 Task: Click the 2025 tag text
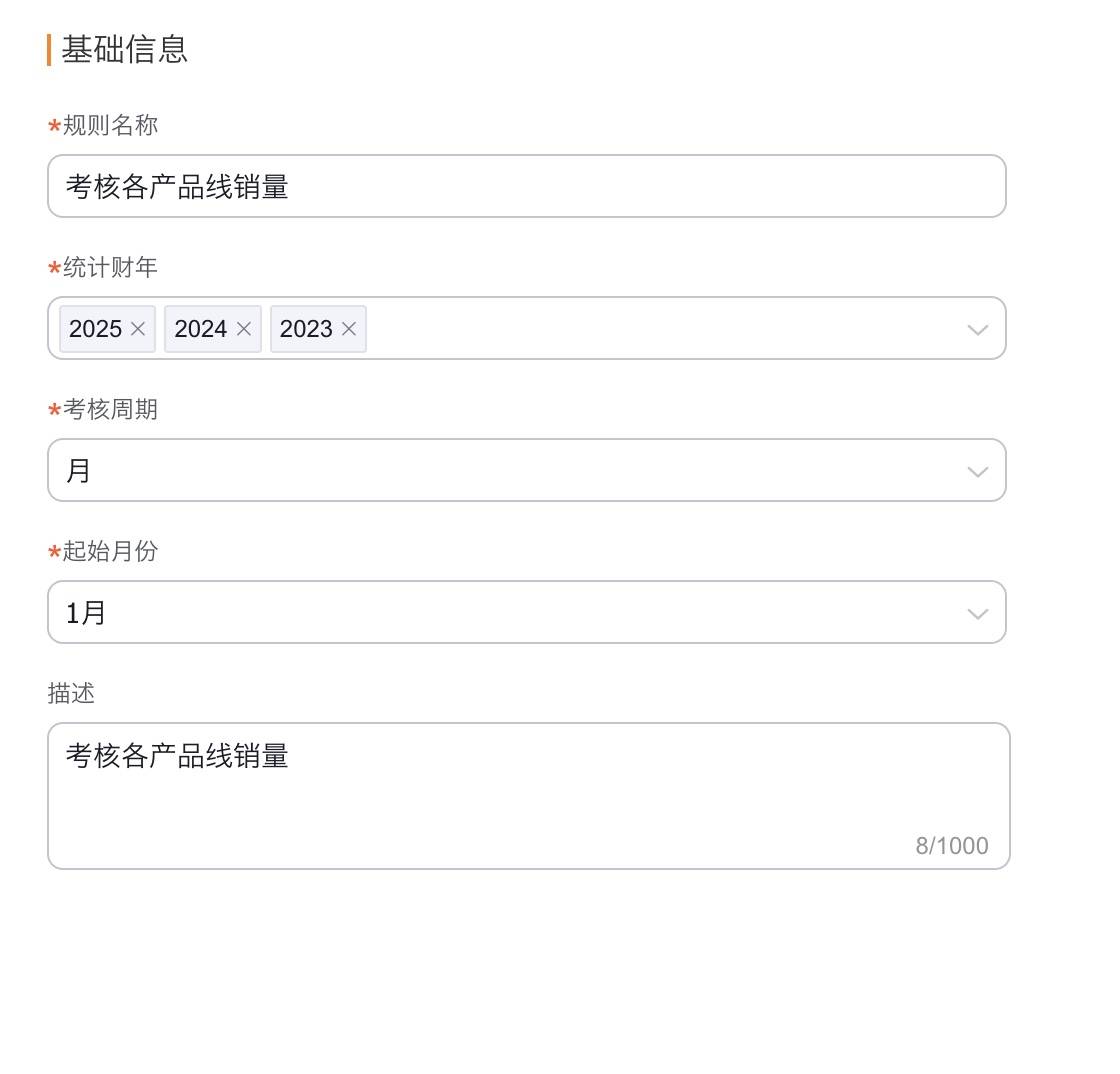[x=95, y=329]
